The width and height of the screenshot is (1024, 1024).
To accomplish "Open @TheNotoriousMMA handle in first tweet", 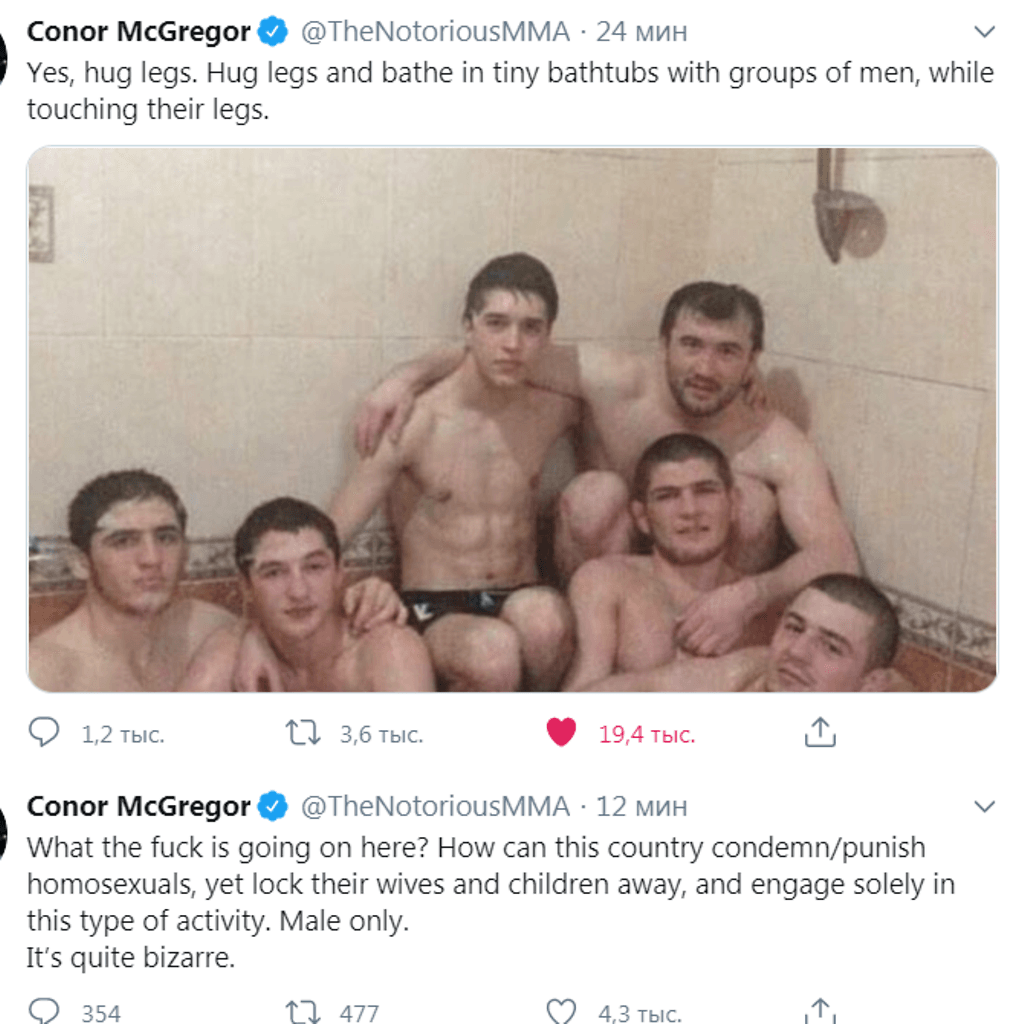I will point(436,31).
